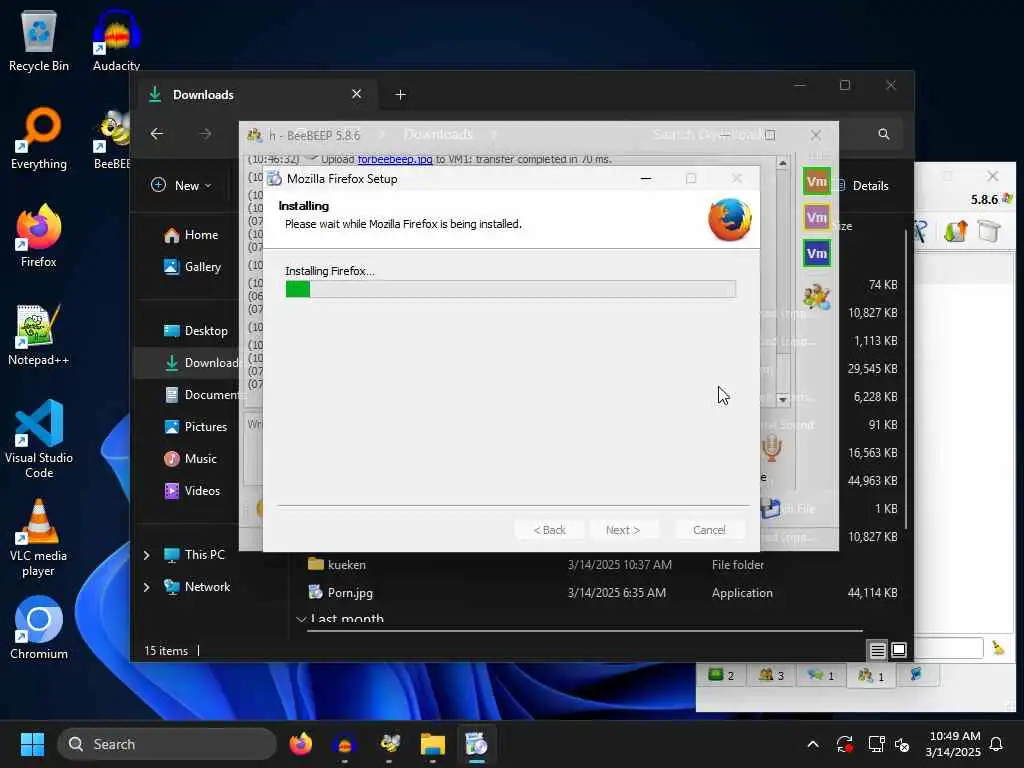Click the gray bin icon in BeeBEEP toolbar

[x=989, y=231]
